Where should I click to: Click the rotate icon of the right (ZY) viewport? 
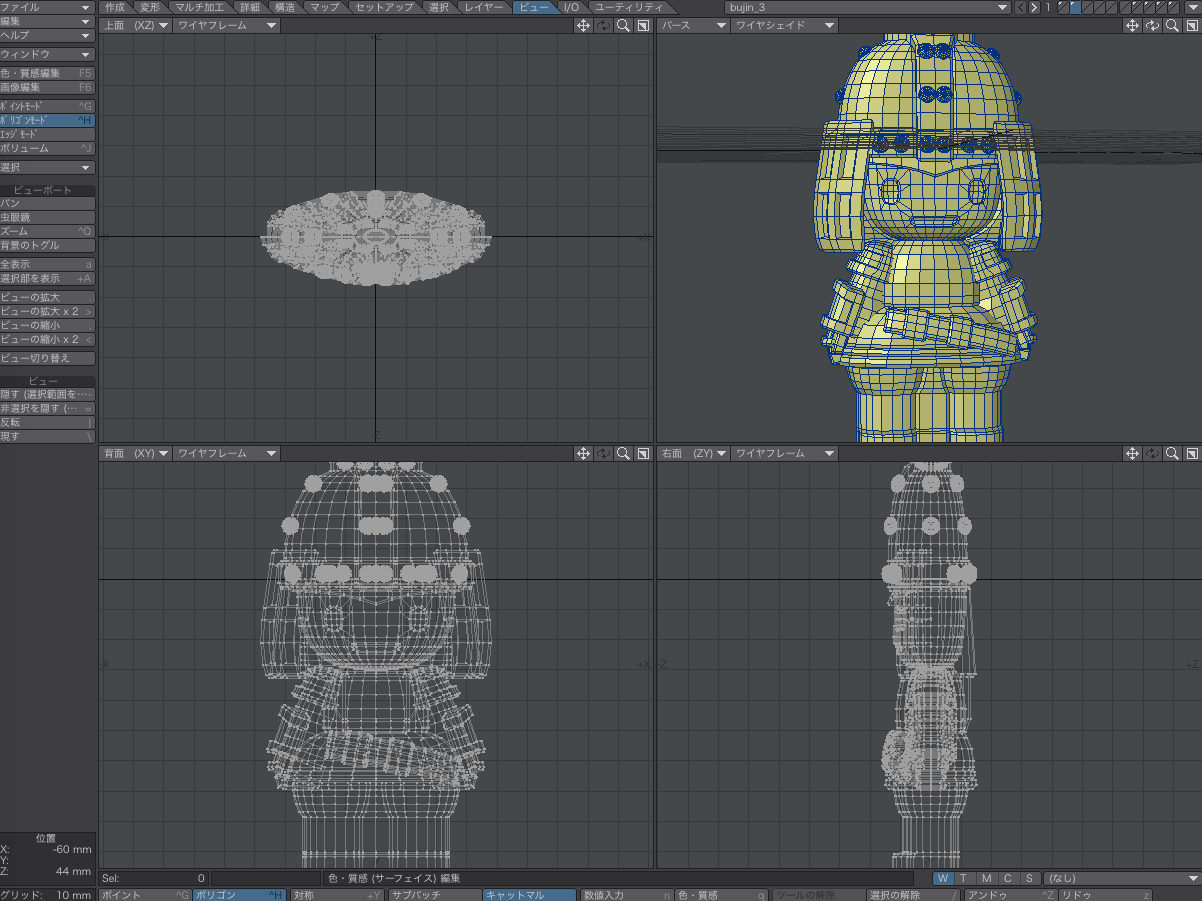1152,453
